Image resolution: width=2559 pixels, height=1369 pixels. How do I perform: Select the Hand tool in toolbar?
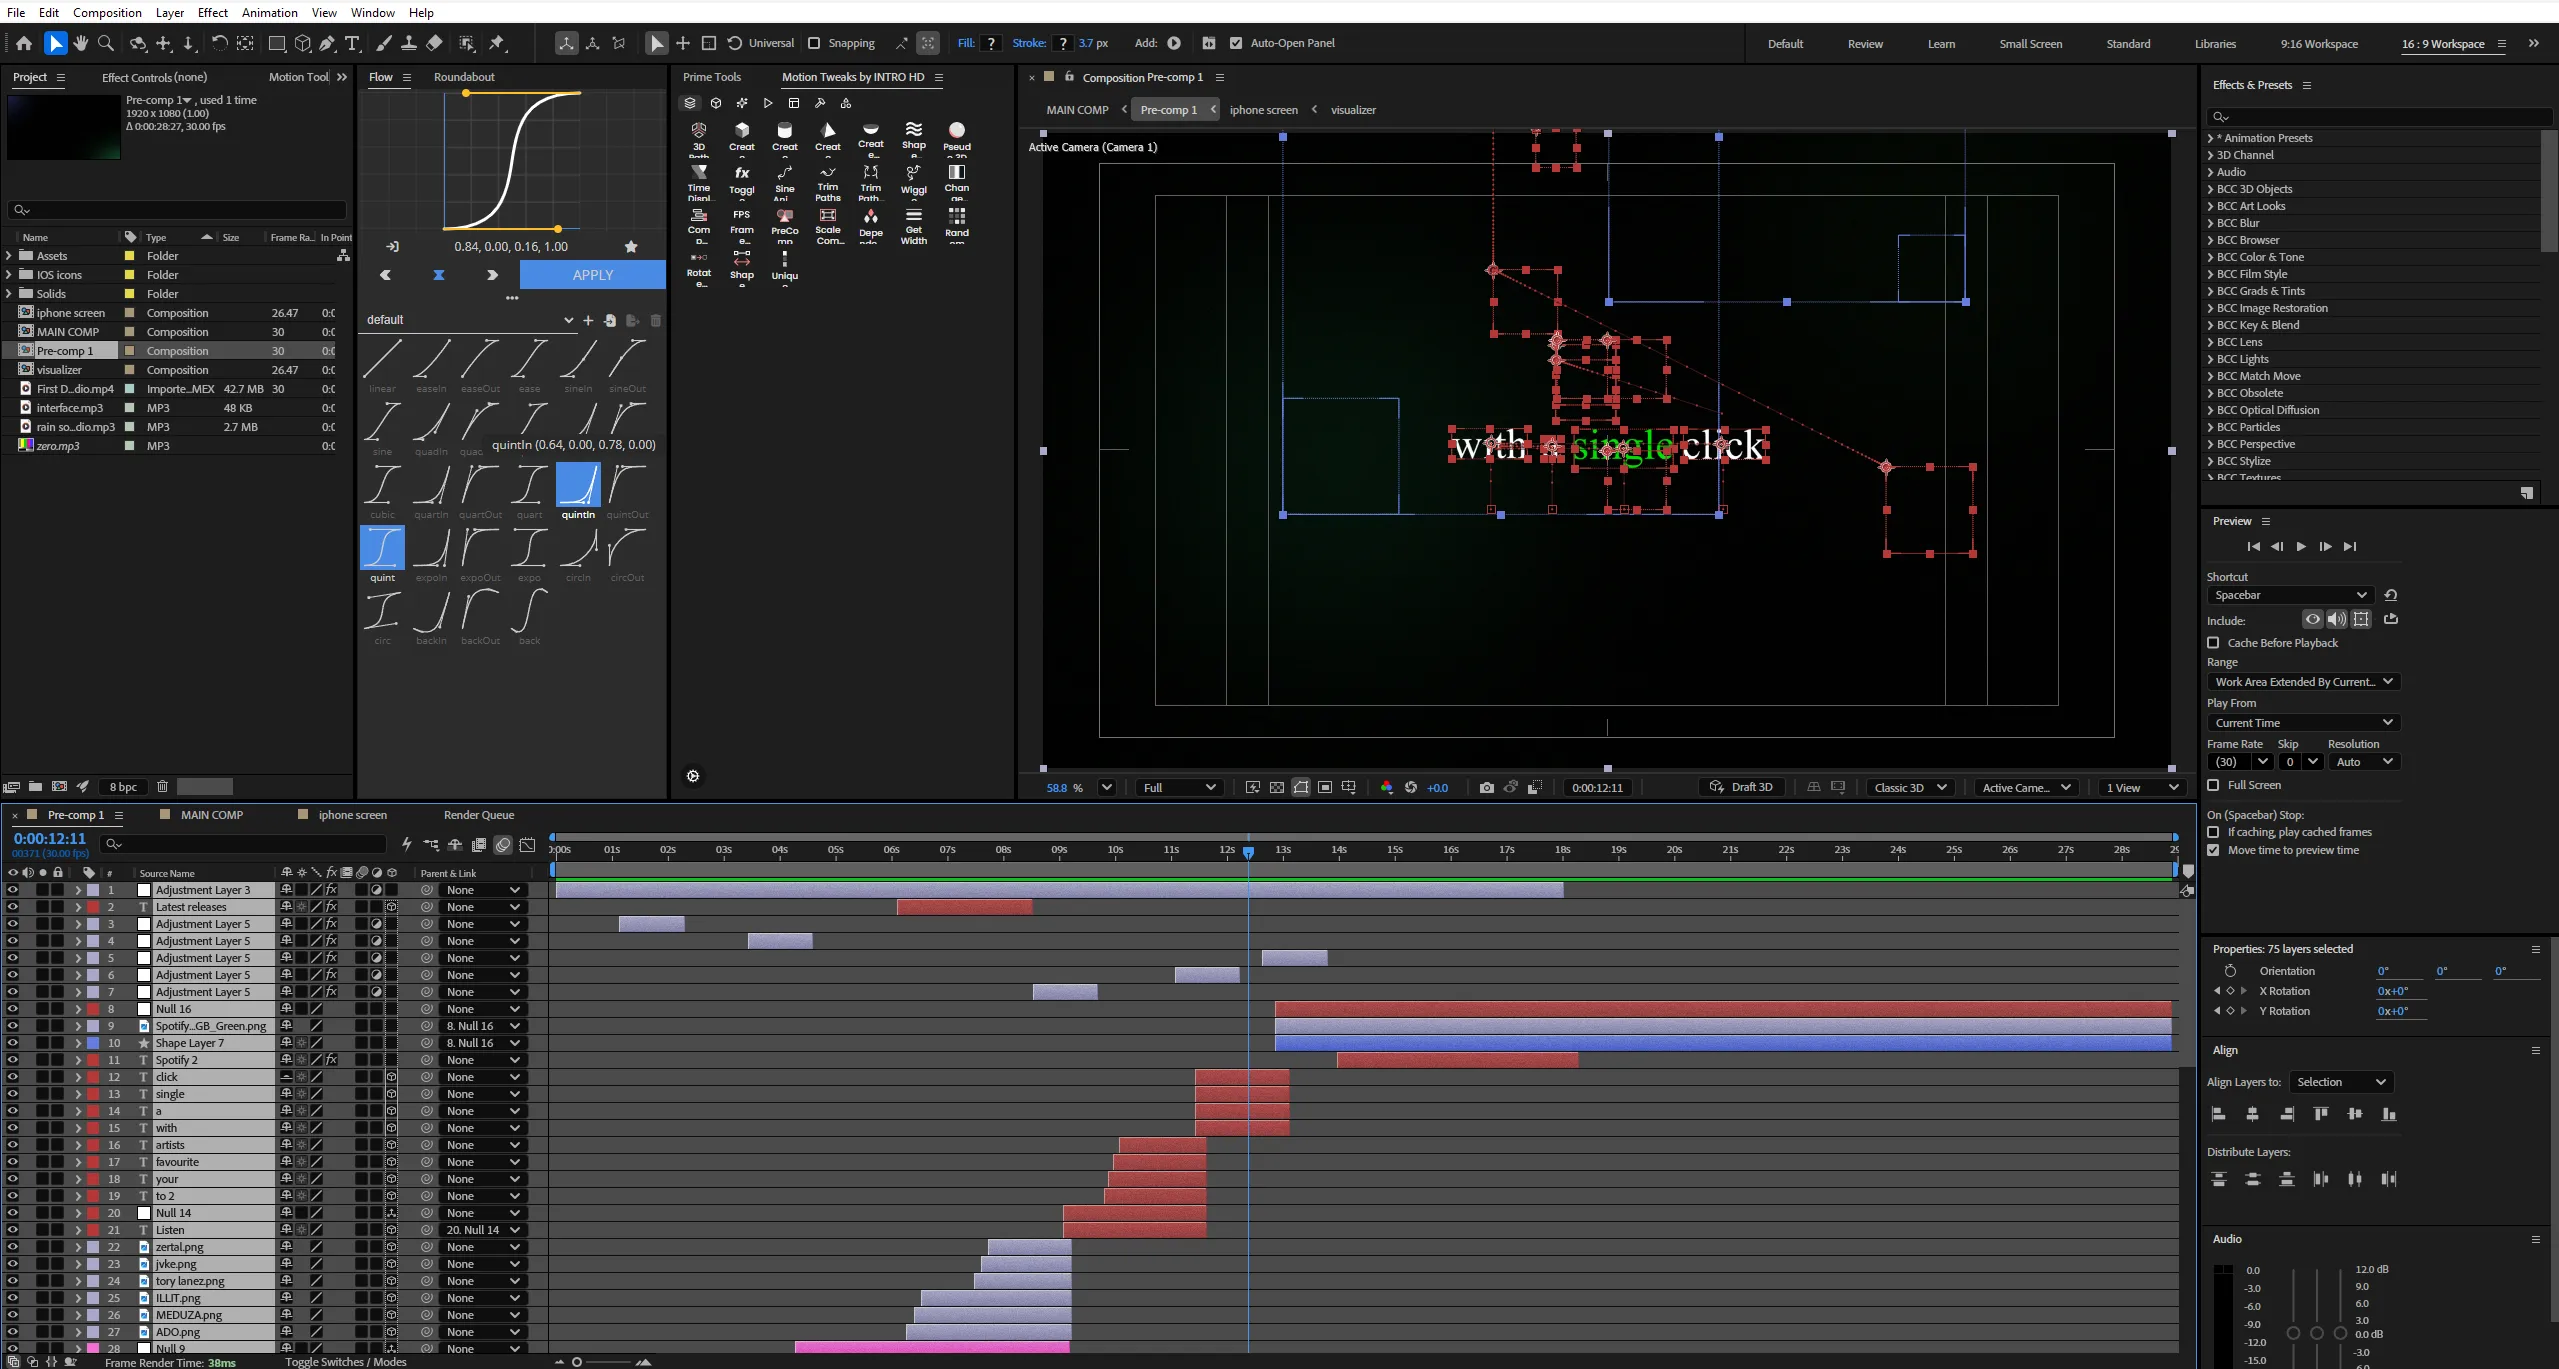[80, 43]
